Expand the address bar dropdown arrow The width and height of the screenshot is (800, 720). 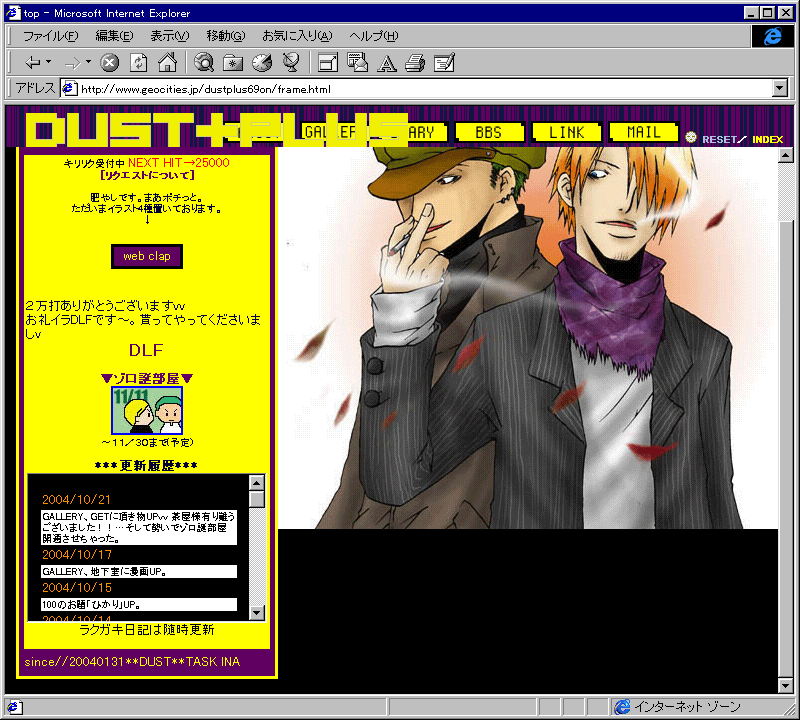tap(779, 88)
